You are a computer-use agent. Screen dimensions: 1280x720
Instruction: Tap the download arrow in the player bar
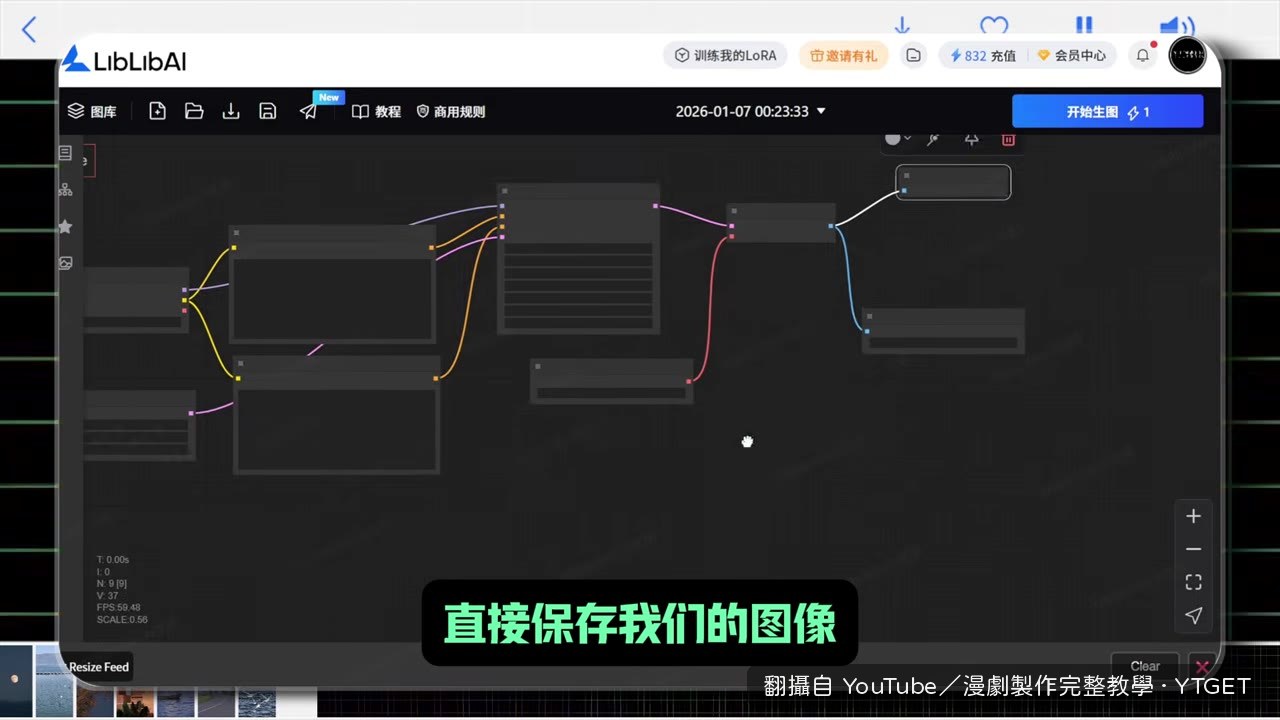point(901,25)
